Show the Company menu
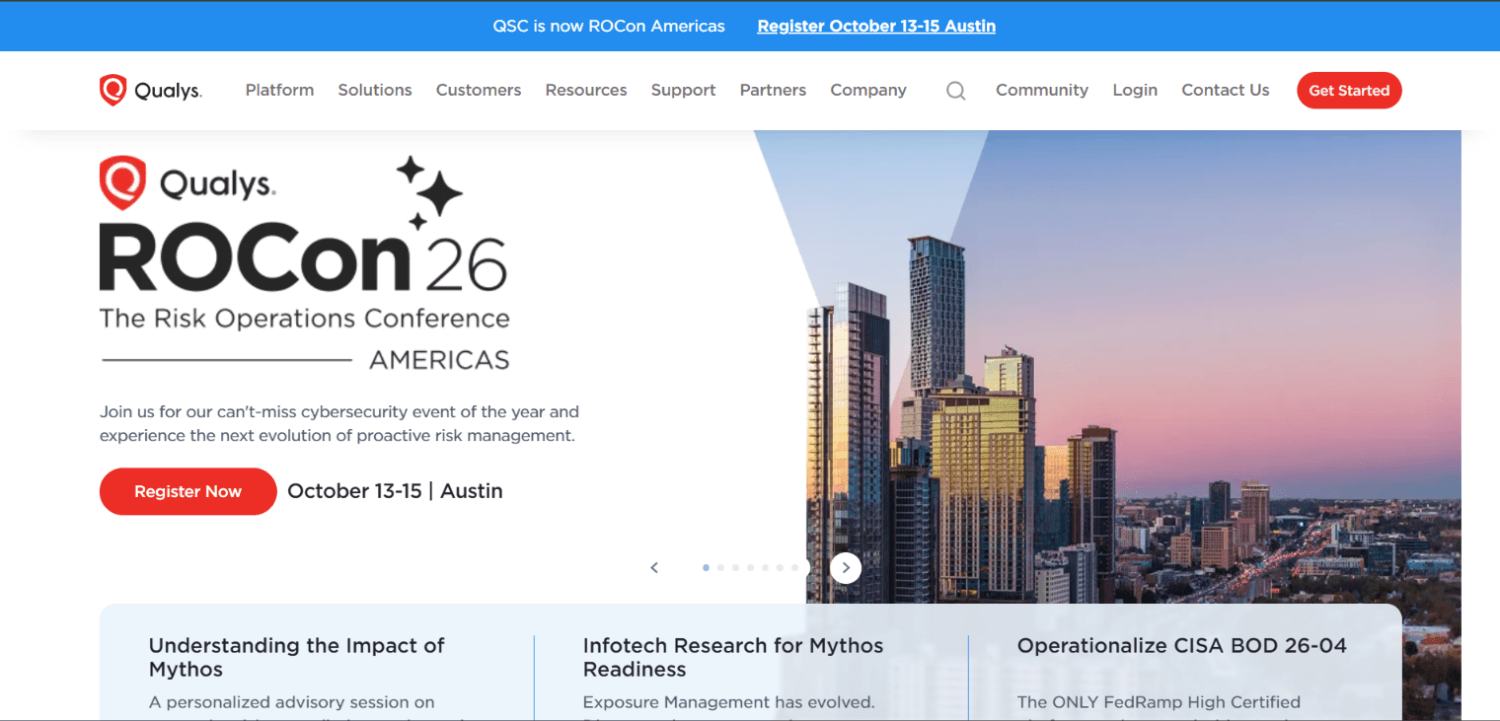This screenshot has height=721, width=1500. (x=868, y=90)
